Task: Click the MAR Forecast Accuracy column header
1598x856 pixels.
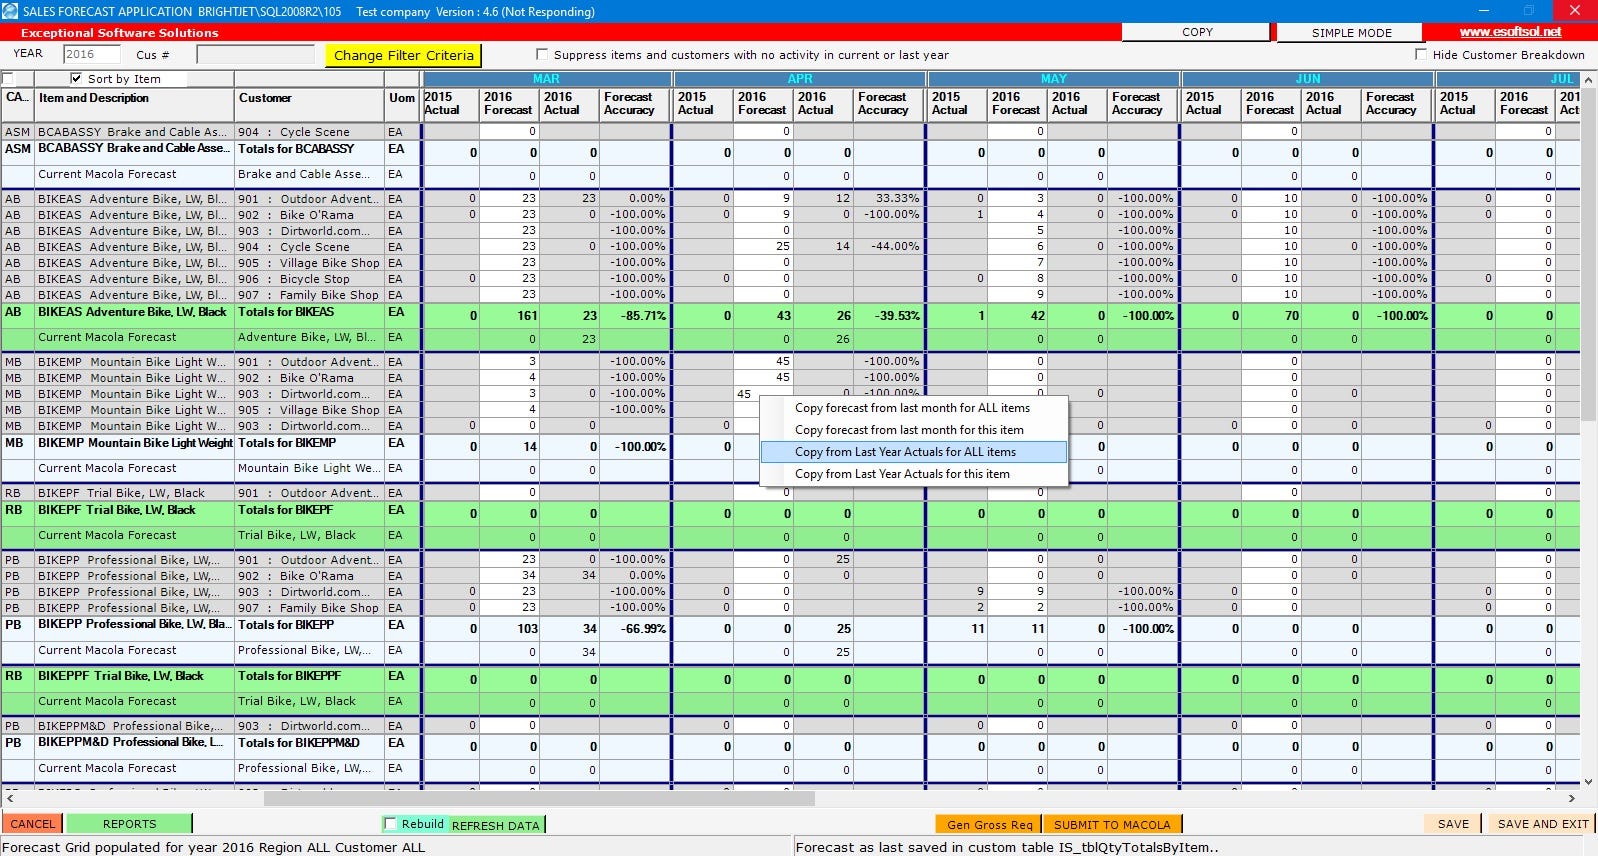Action: (635, 104)
